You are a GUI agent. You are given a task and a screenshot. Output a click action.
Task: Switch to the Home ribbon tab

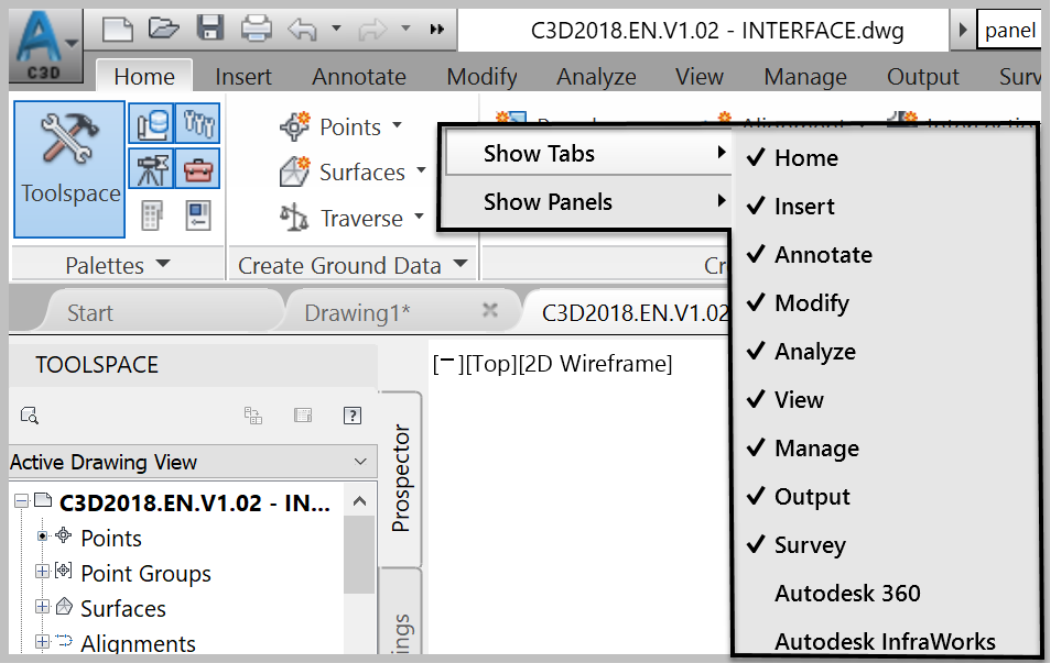click(144, 76)
